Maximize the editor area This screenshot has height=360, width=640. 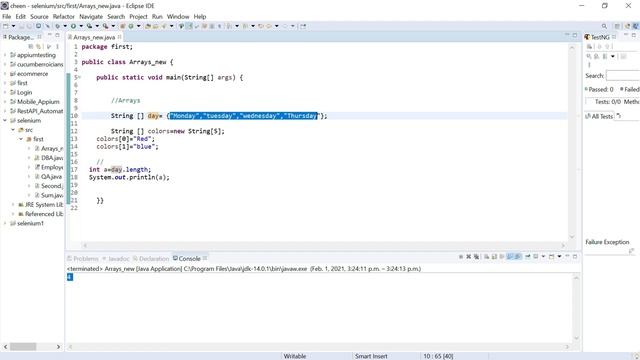pyautogui.click(x=575, y=36)
